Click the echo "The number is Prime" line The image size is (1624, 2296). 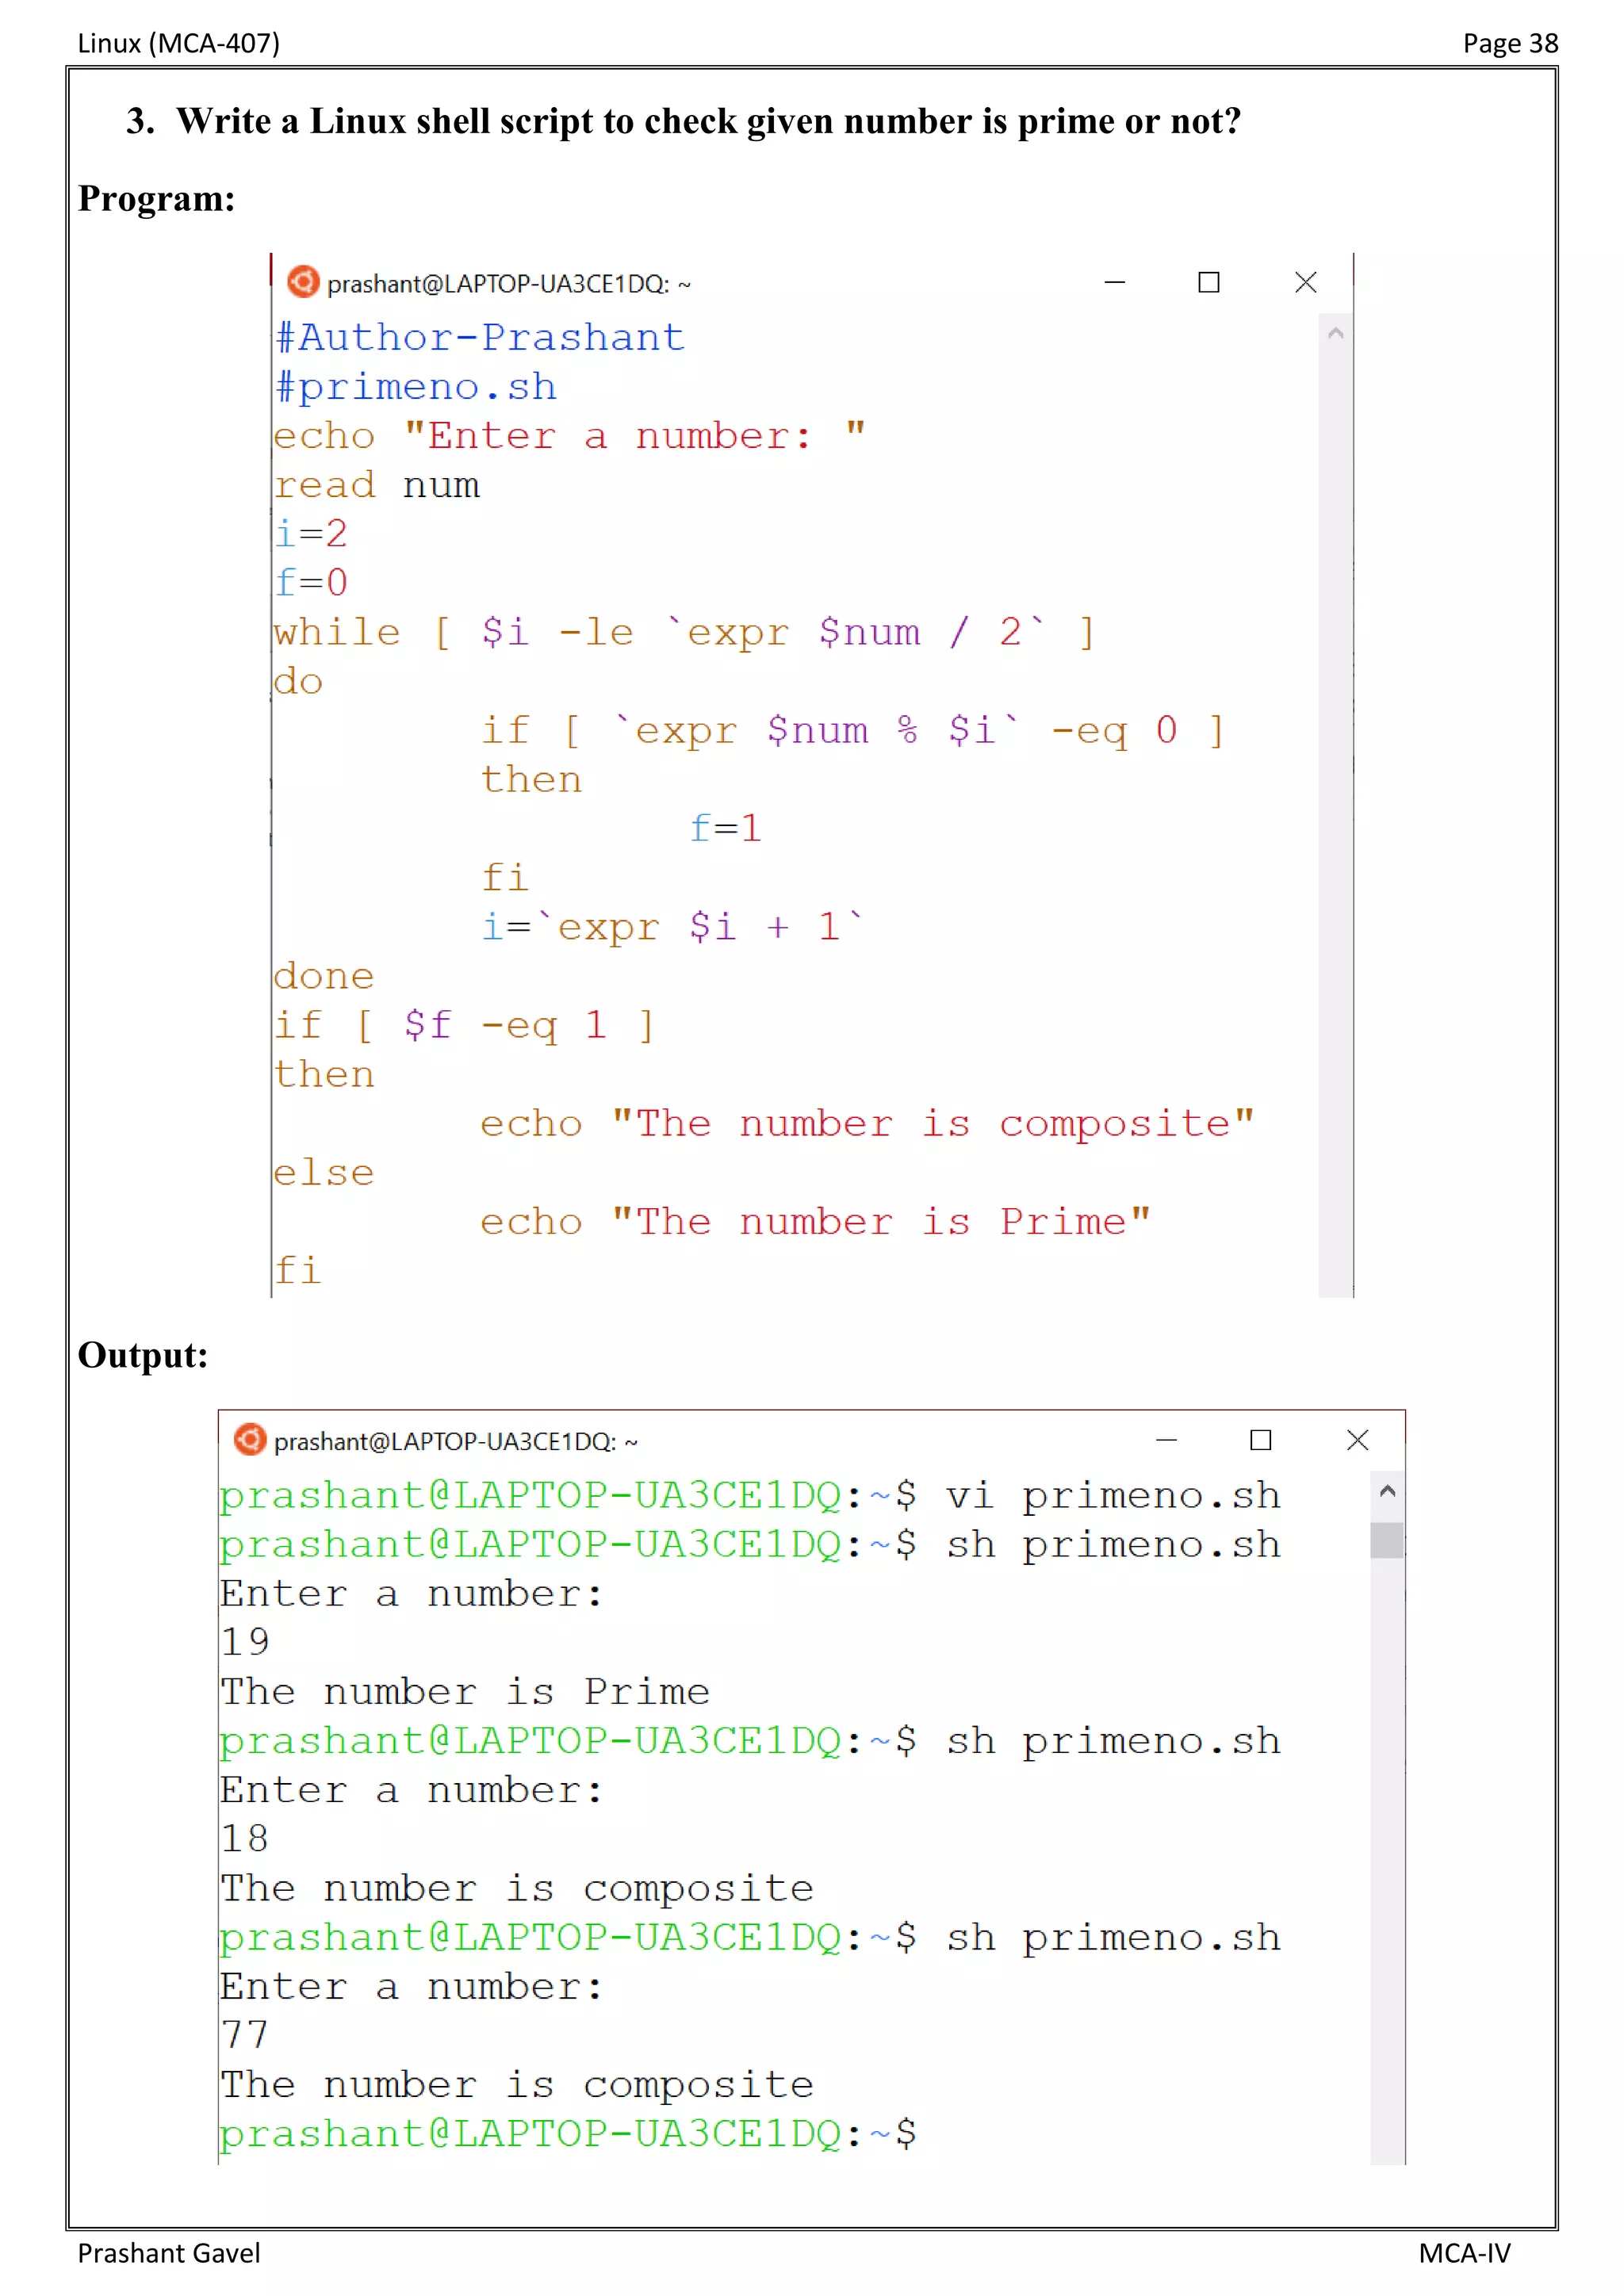[815, 1222]
